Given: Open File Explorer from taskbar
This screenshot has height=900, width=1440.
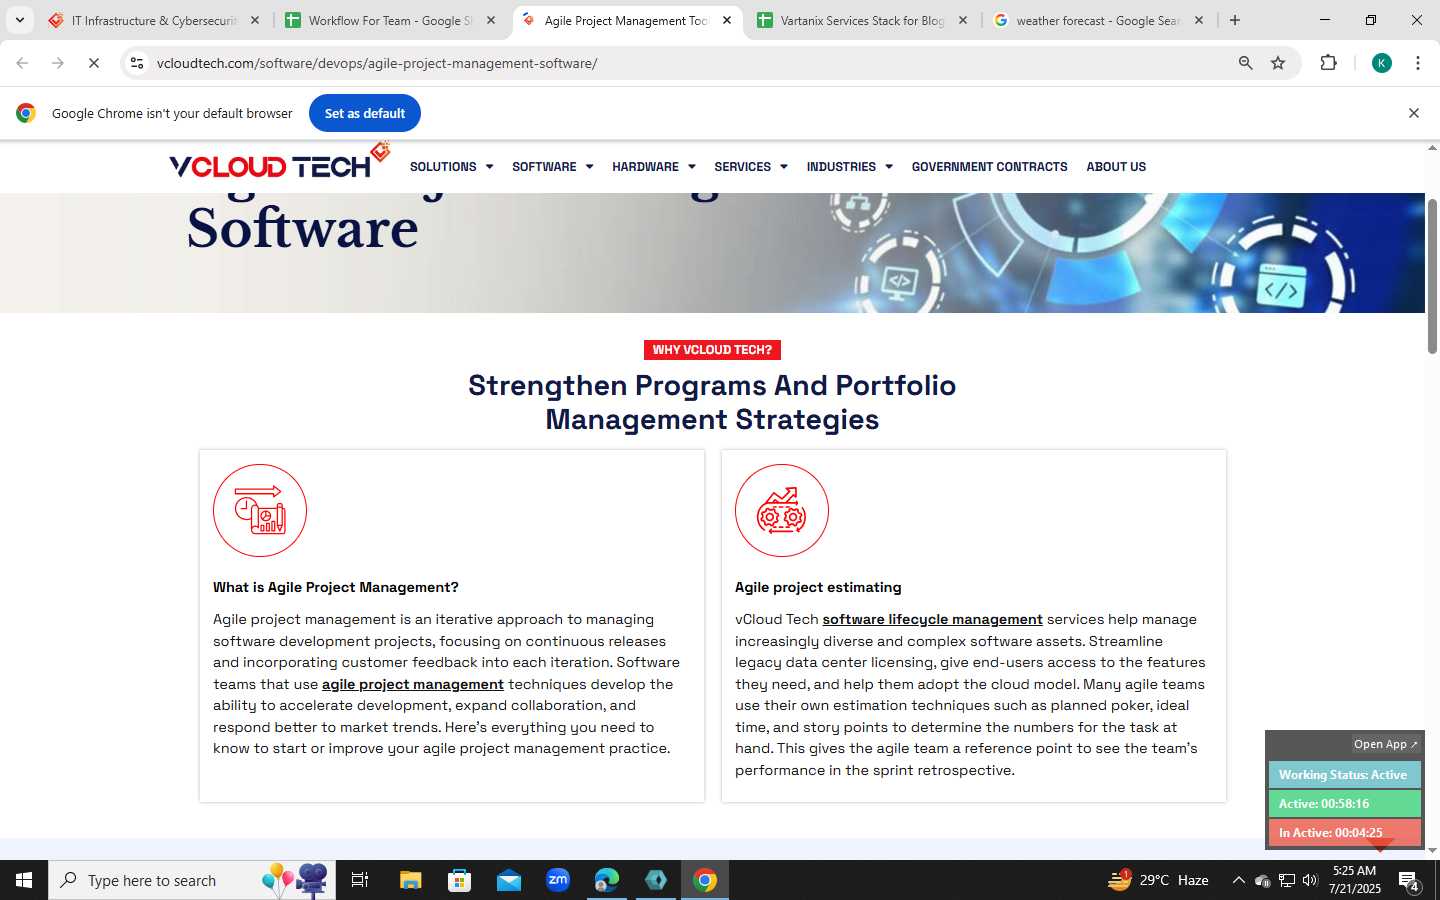Looking at the screenshot, I should pos(410,880).
